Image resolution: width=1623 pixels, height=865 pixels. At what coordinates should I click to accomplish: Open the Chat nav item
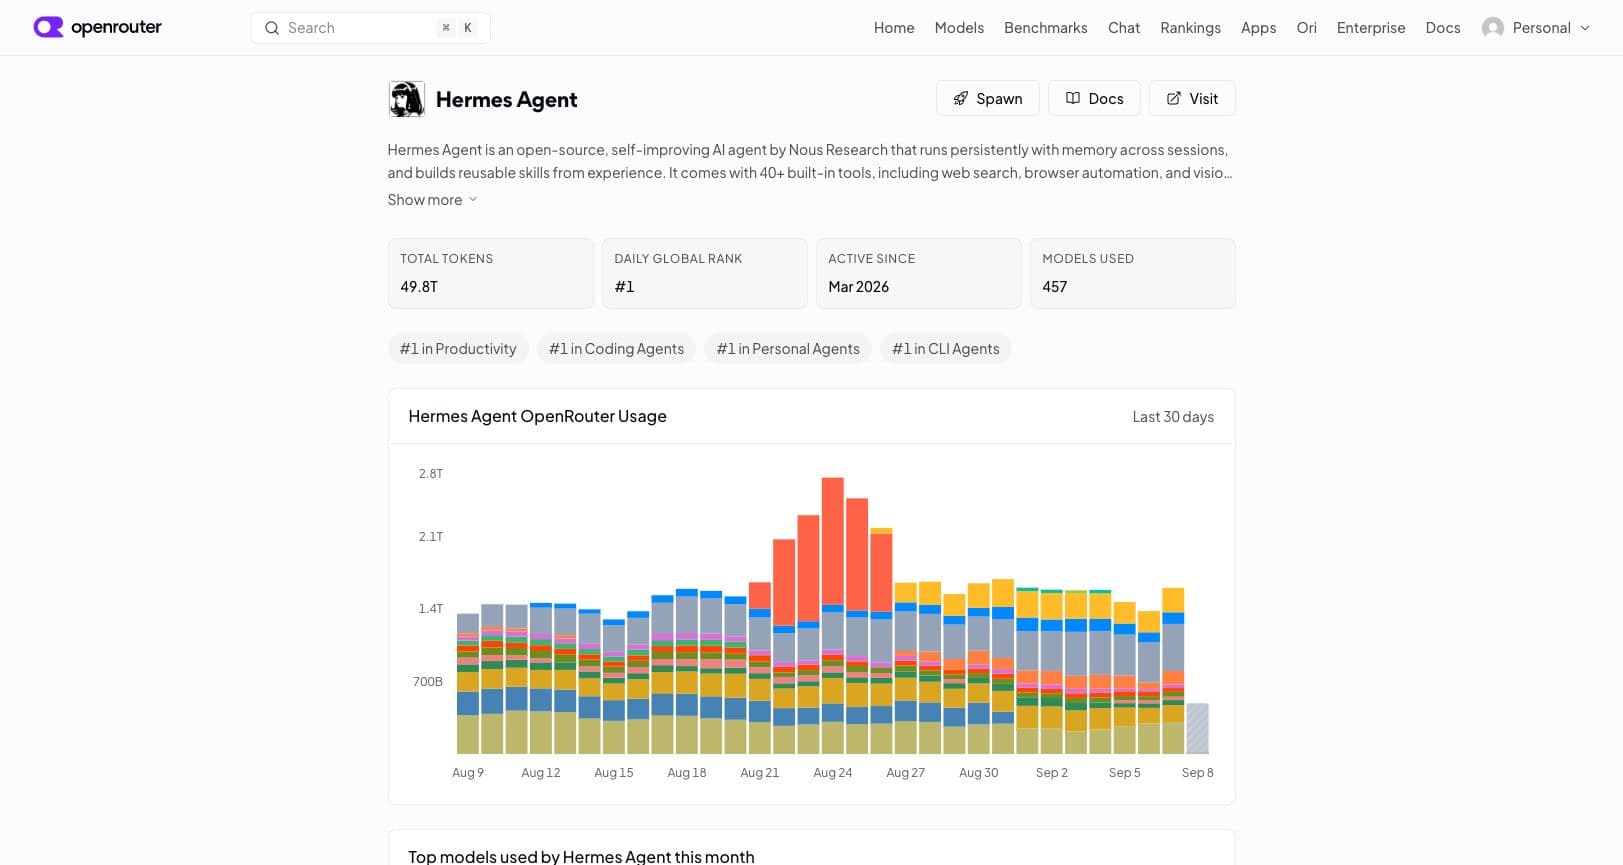pos(1124,28)
